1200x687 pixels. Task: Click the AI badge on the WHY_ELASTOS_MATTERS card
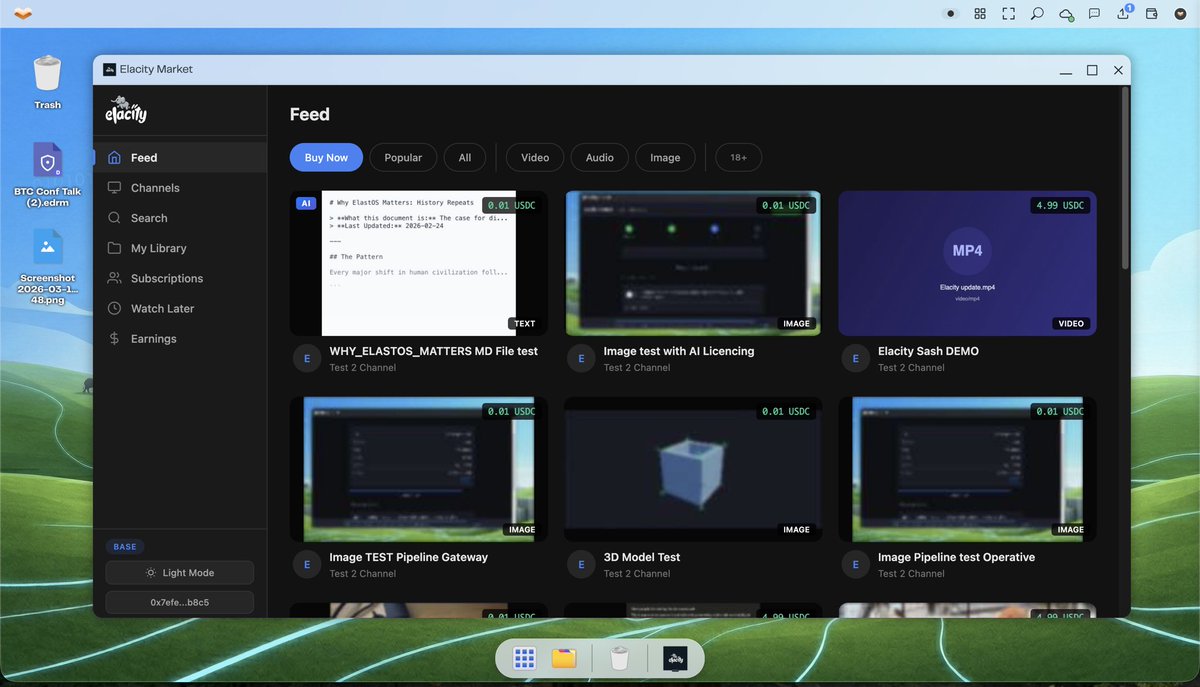tap(306, 204)
